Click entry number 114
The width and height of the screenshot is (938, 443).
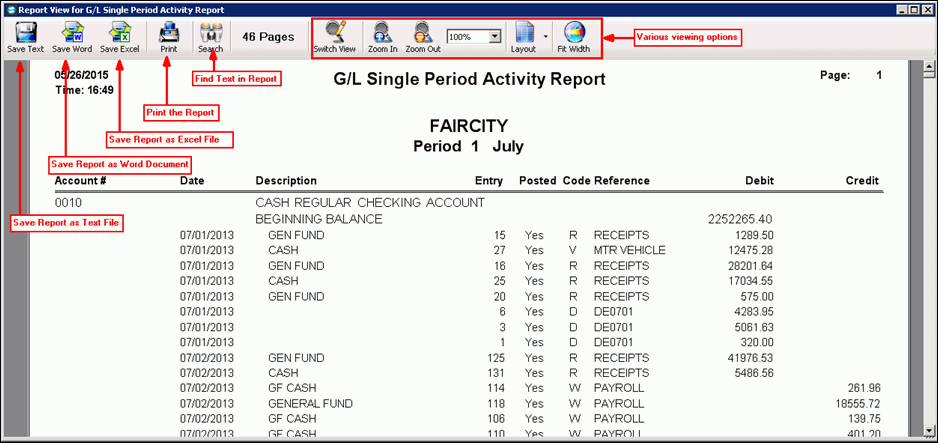[x=496, y=387]
